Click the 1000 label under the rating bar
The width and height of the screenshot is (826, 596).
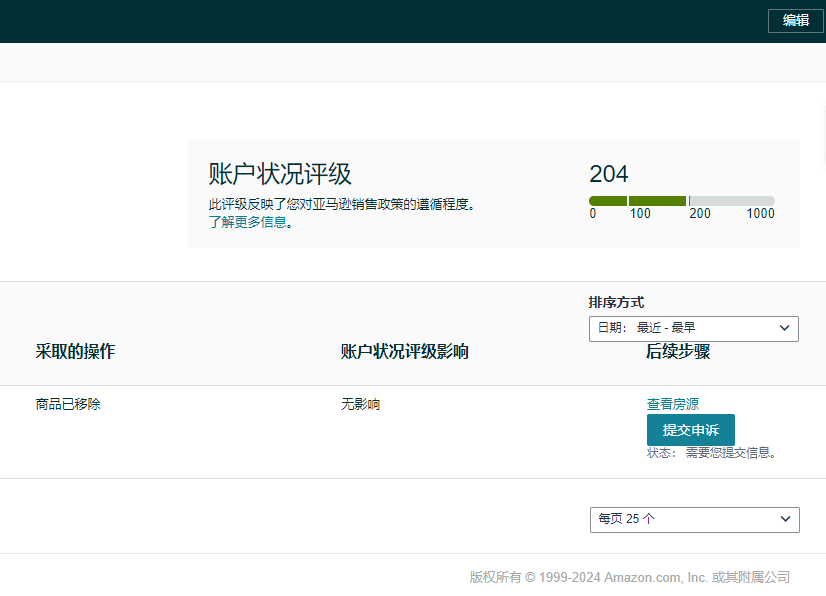760,214
